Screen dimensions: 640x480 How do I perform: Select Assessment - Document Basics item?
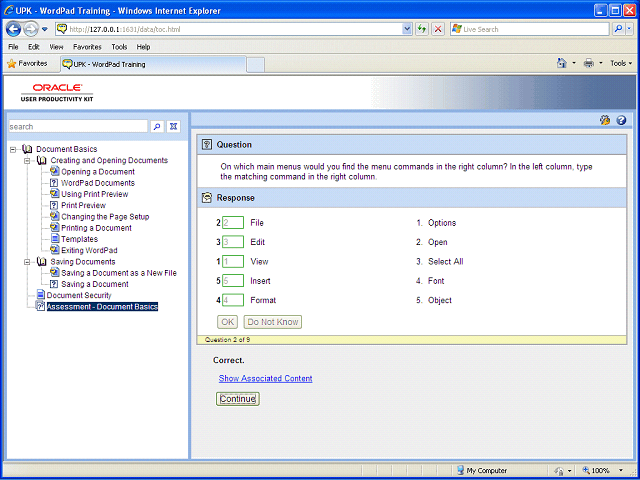click(102, 307)
